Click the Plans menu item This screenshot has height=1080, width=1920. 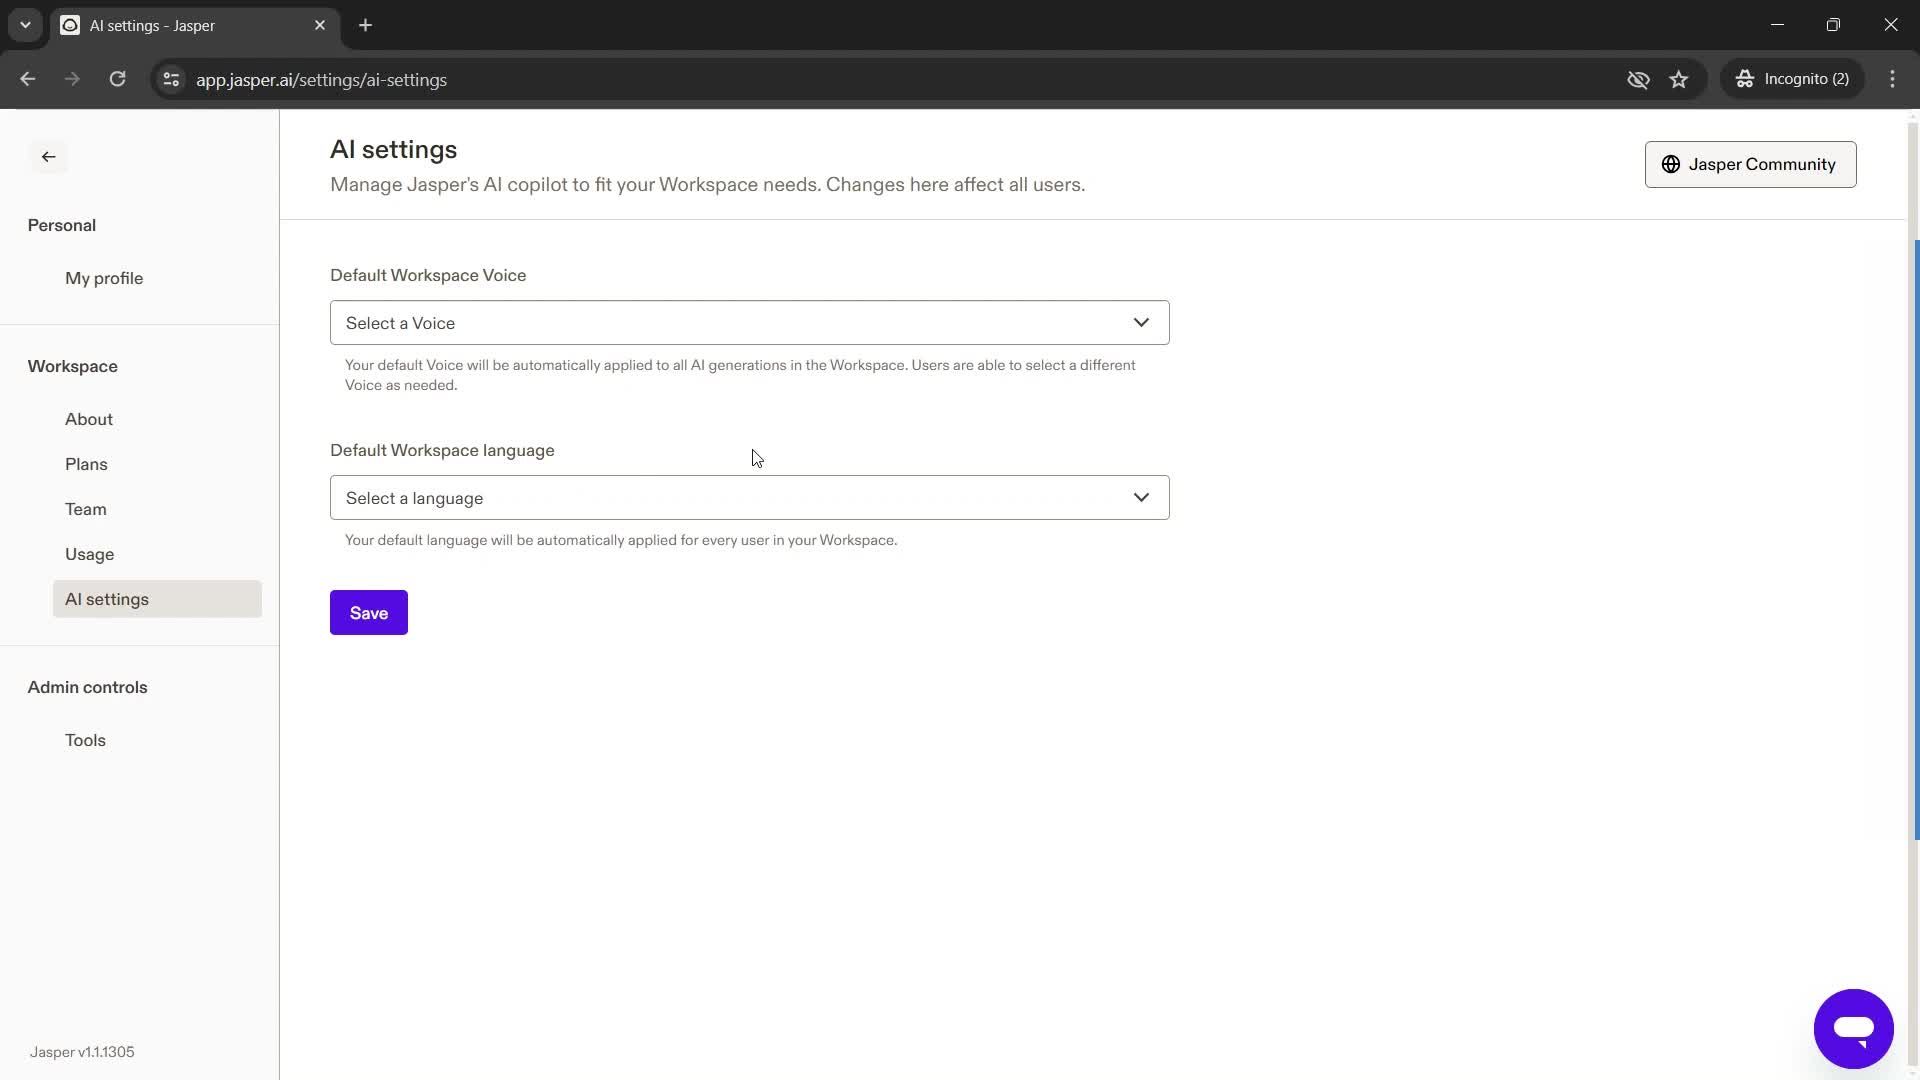click(87, 464)
